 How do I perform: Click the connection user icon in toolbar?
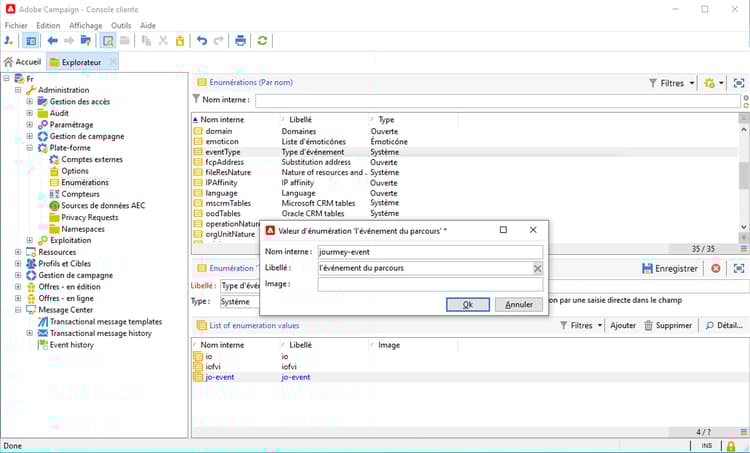[9, 41]
